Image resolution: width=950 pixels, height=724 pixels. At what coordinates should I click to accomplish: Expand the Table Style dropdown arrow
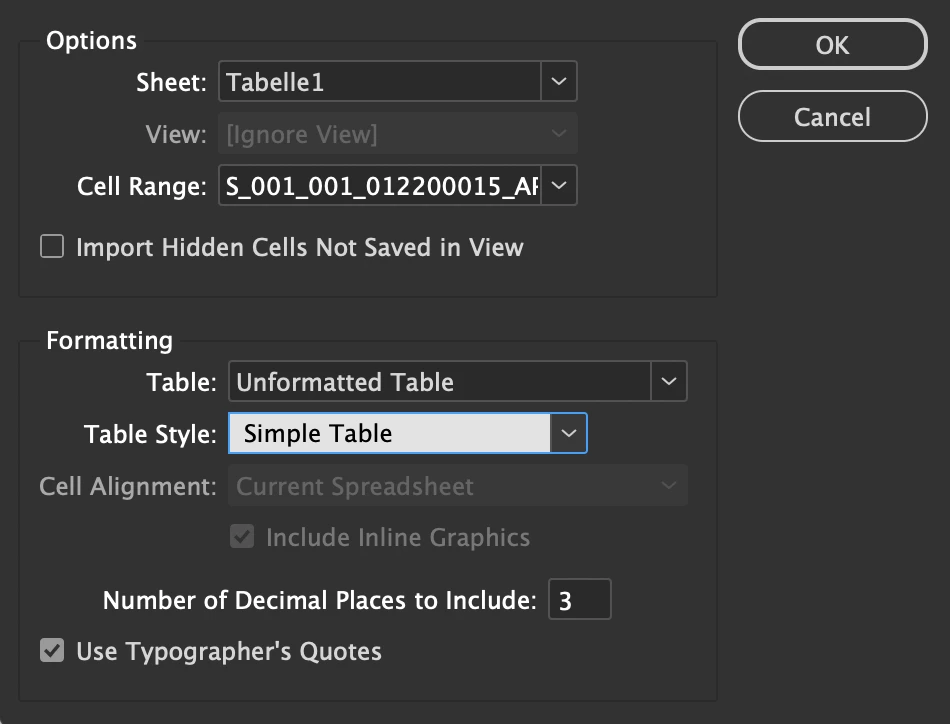(568, 434)
